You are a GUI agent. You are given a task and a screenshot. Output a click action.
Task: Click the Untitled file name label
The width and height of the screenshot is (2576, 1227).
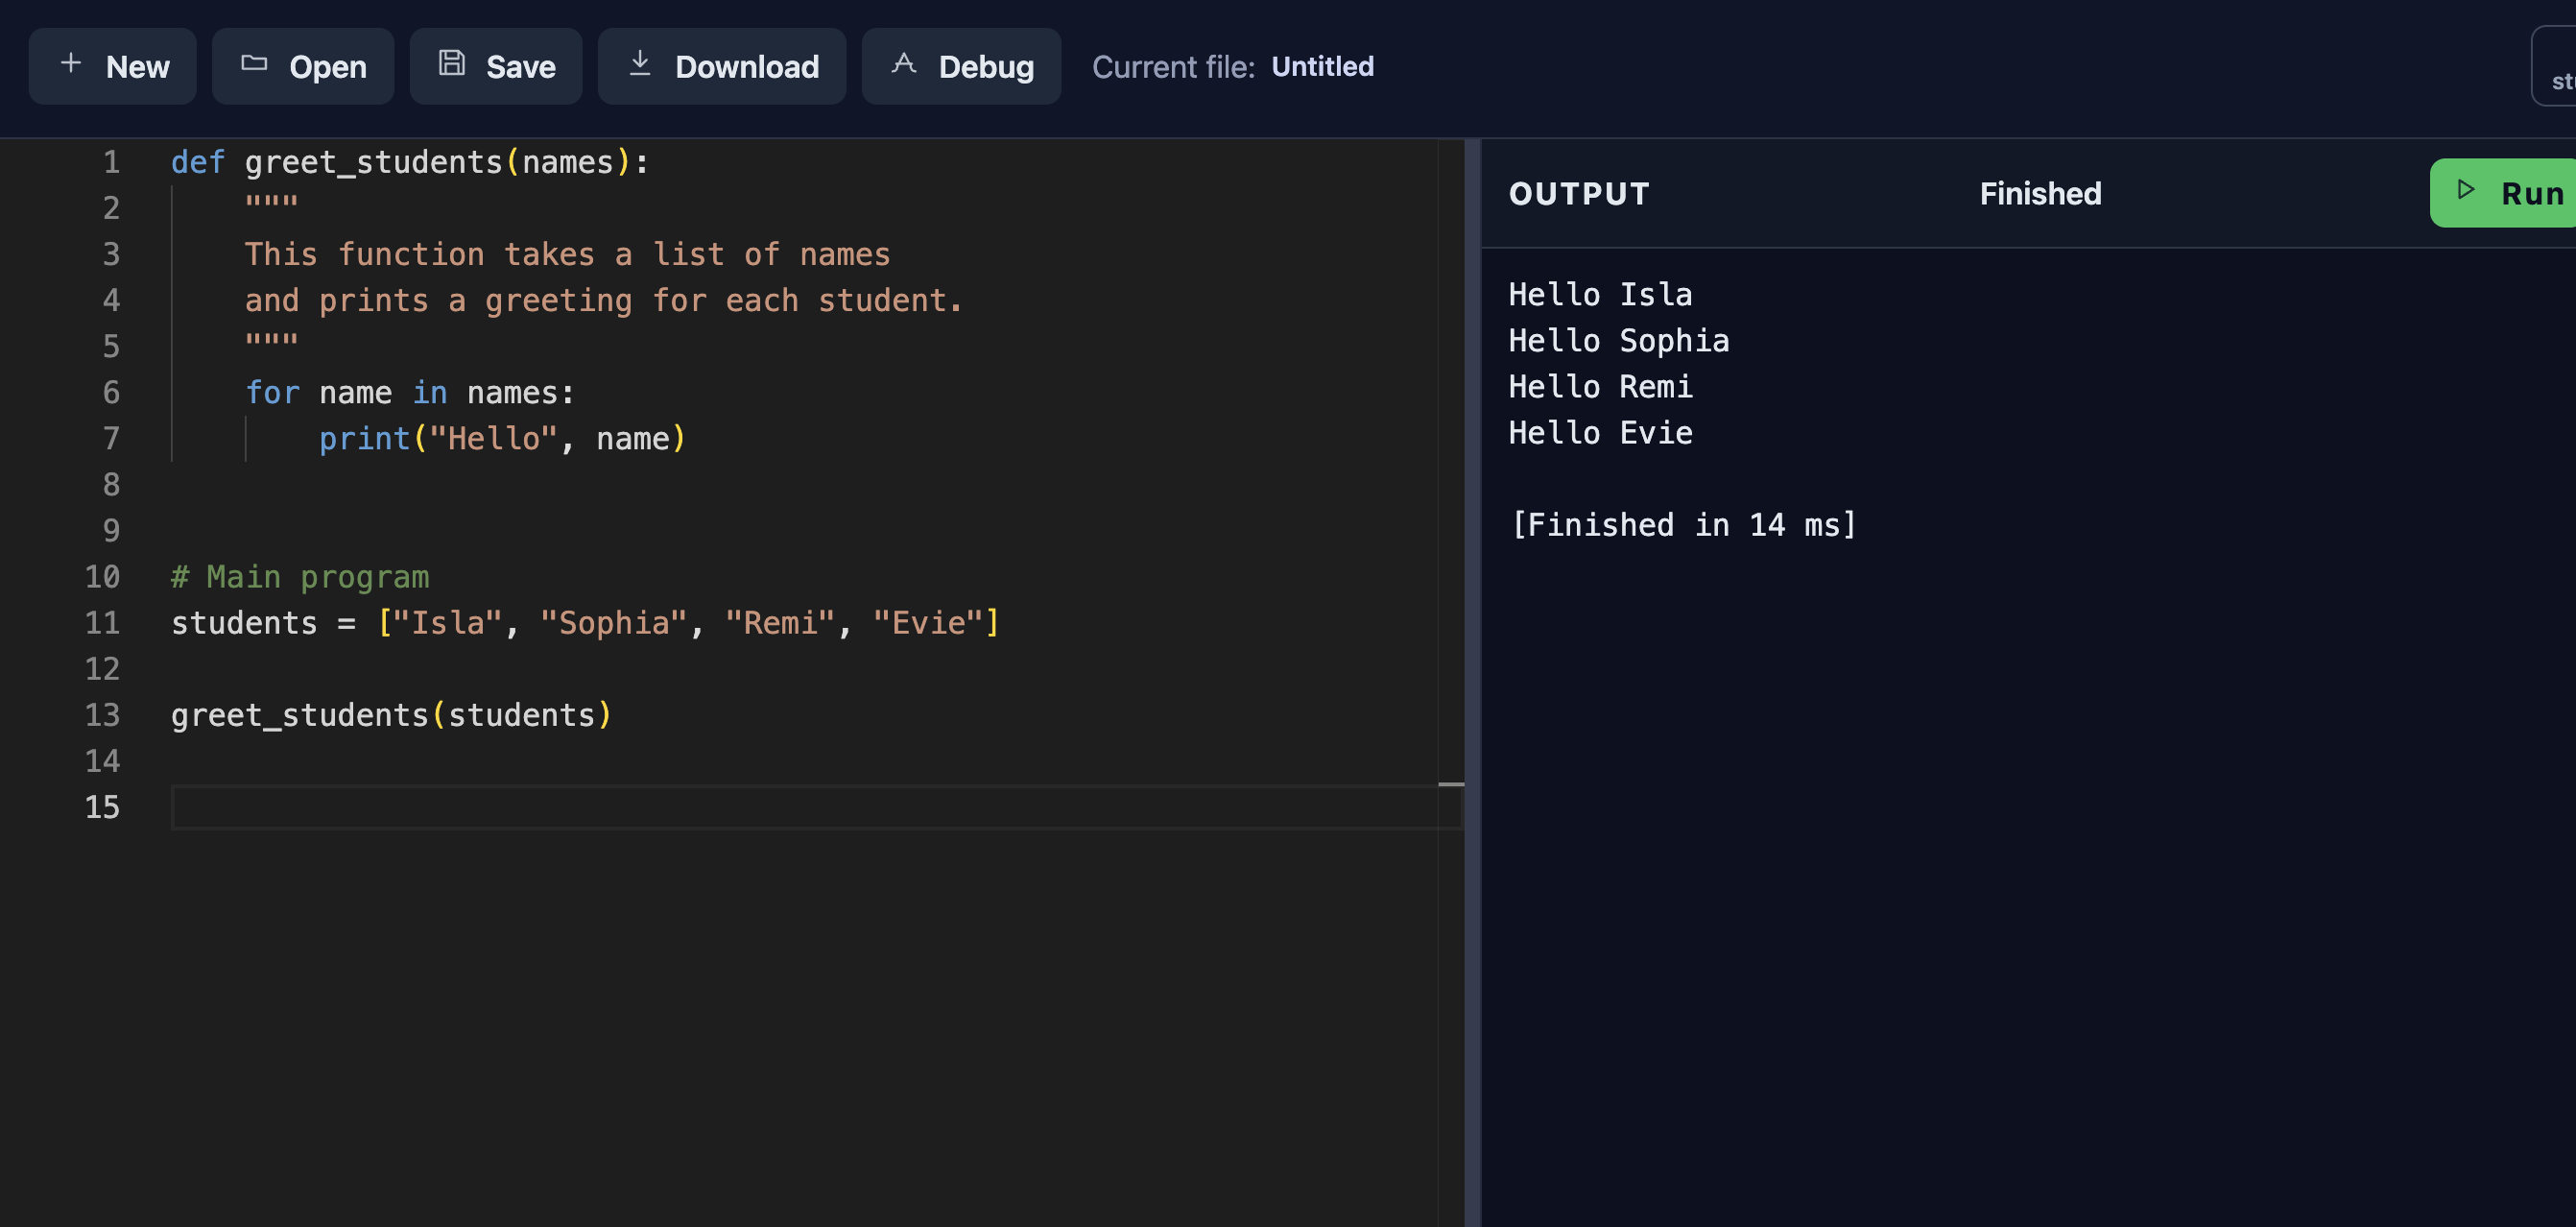pos(1322,66)
